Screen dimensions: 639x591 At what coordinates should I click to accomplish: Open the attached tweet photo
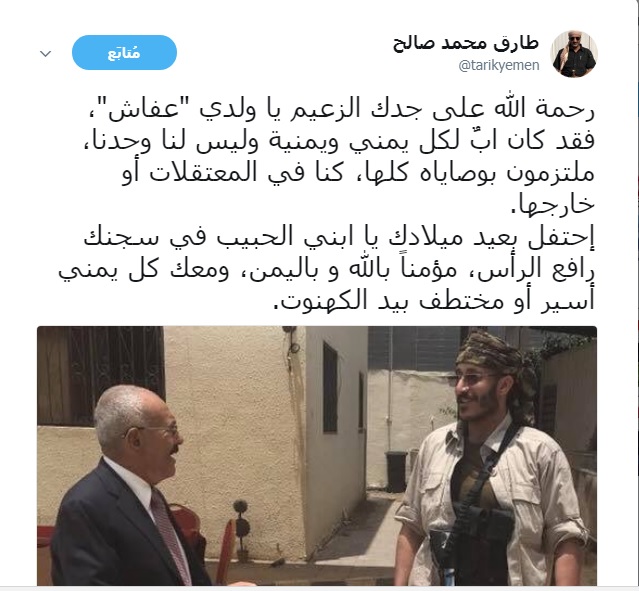(317, 456)
